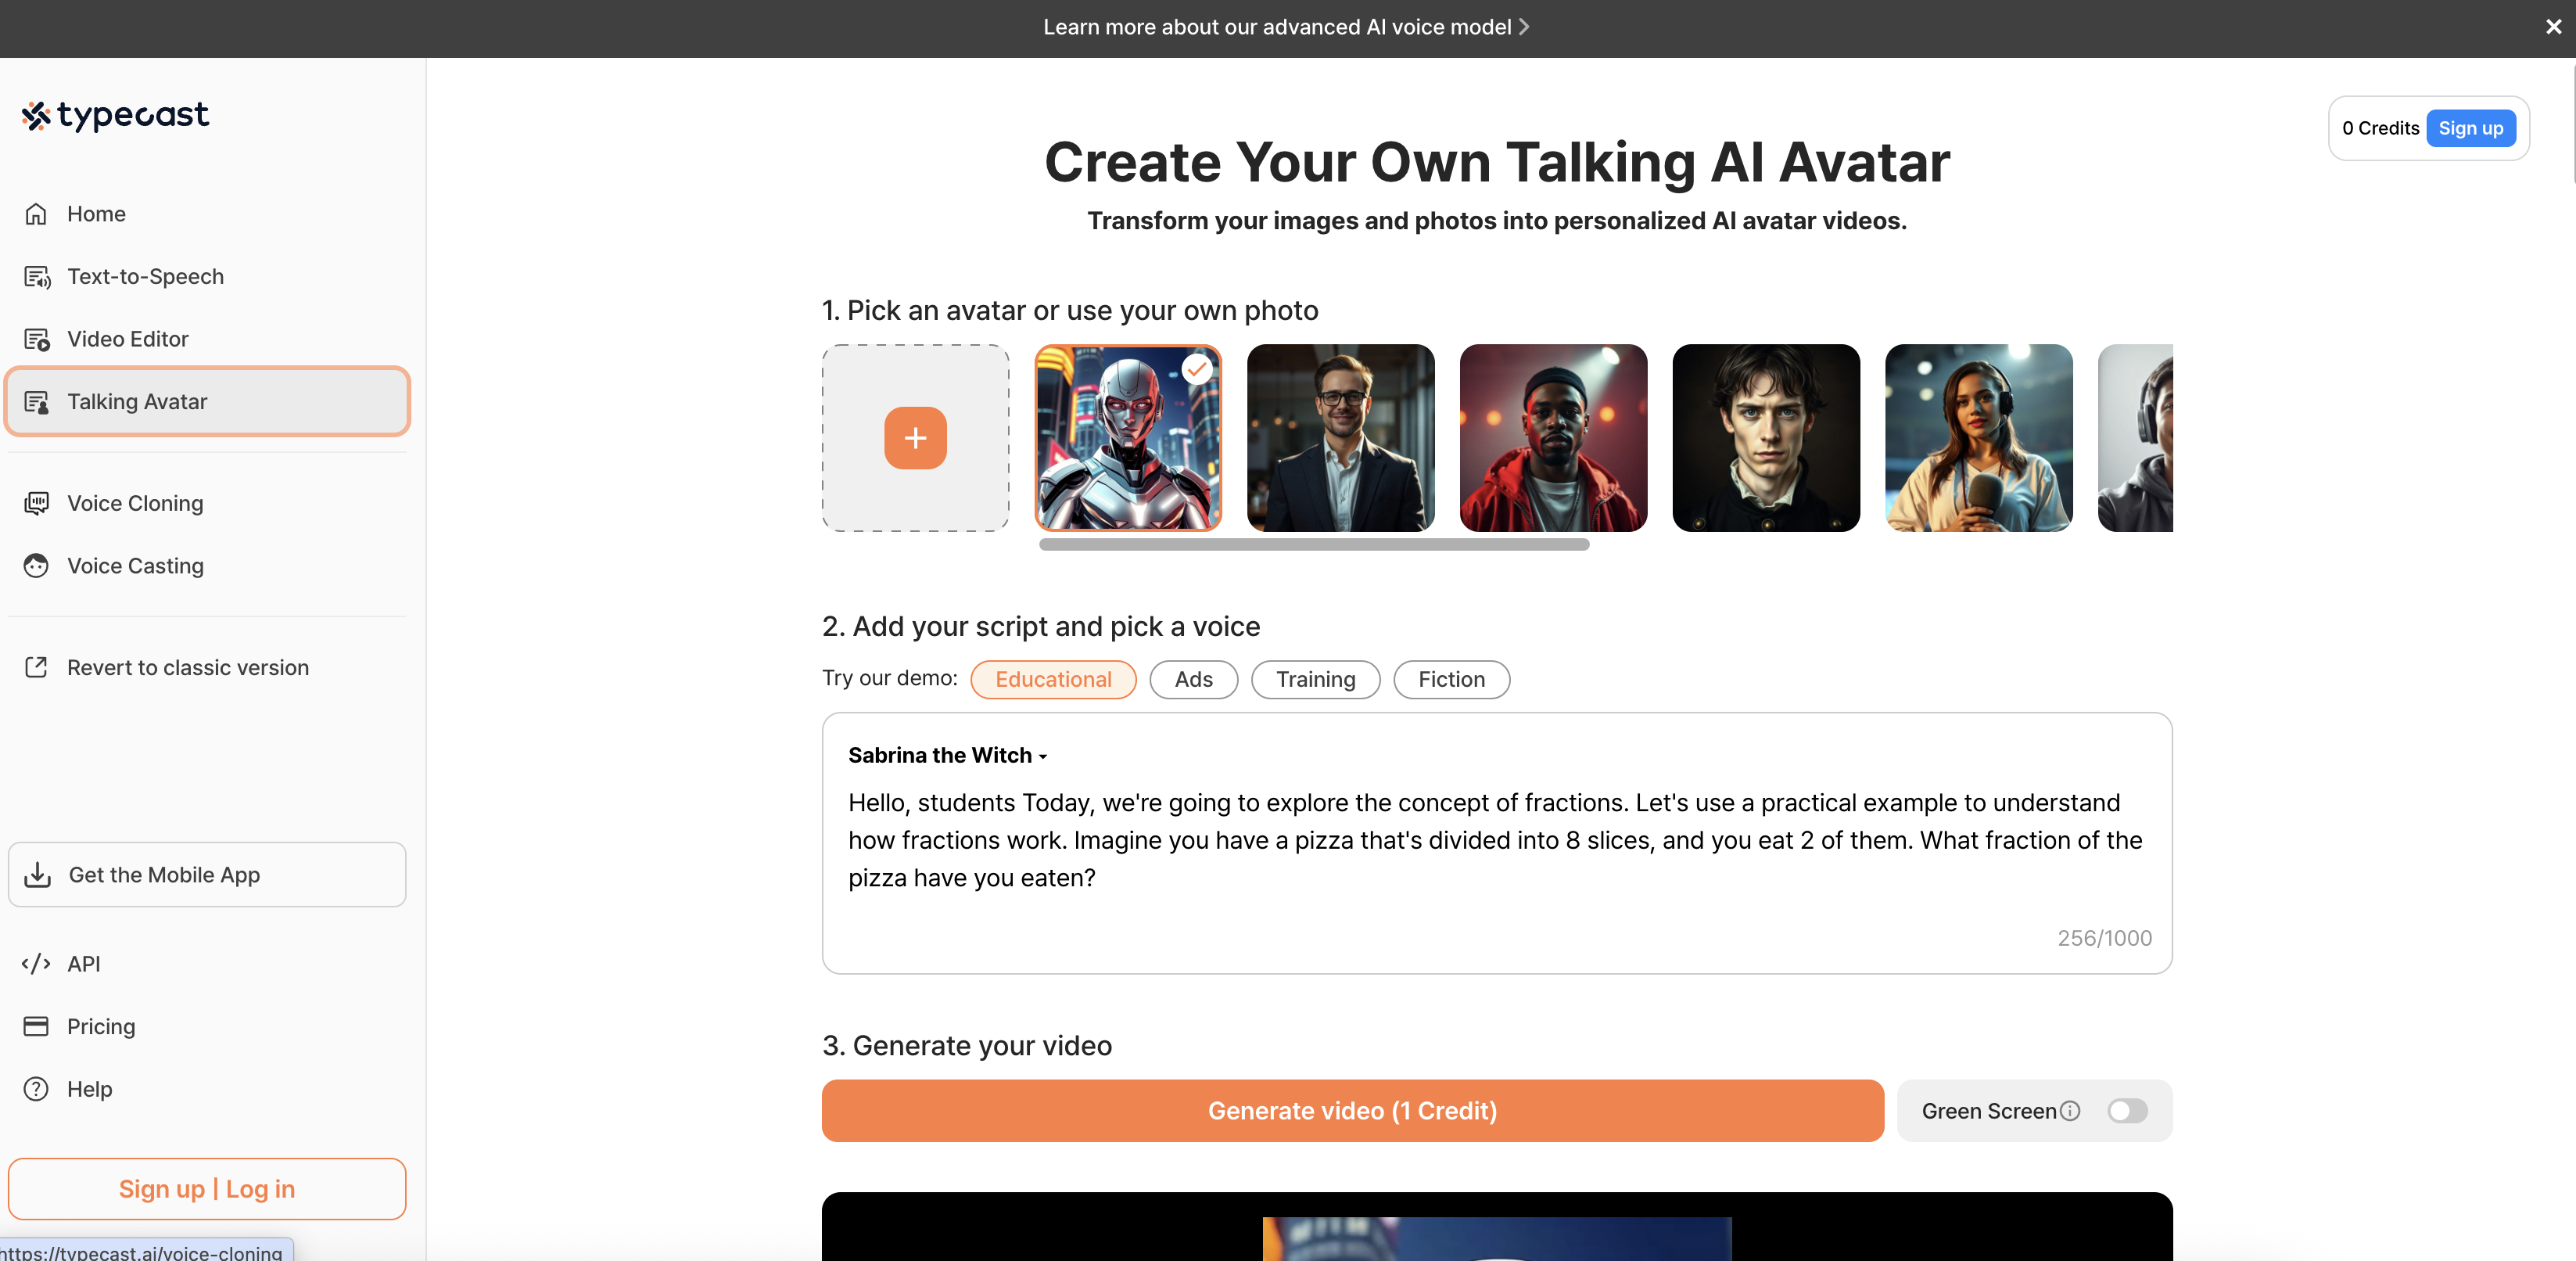The height and width of the screenshot is (1261, 2576).
Task: Revert to classic version
Action: (187, 668)
